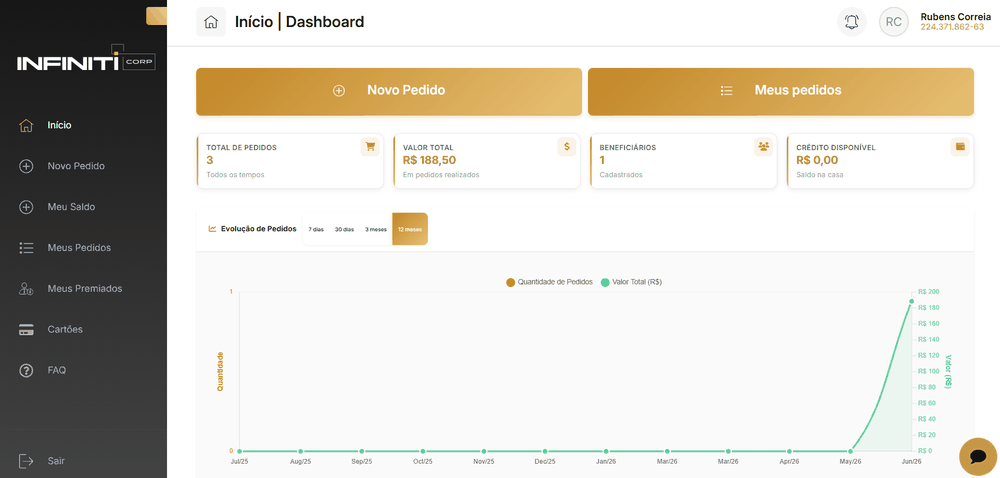
Task: Toggle Valor Total (R$) legend series
Action: coord(631,282)
